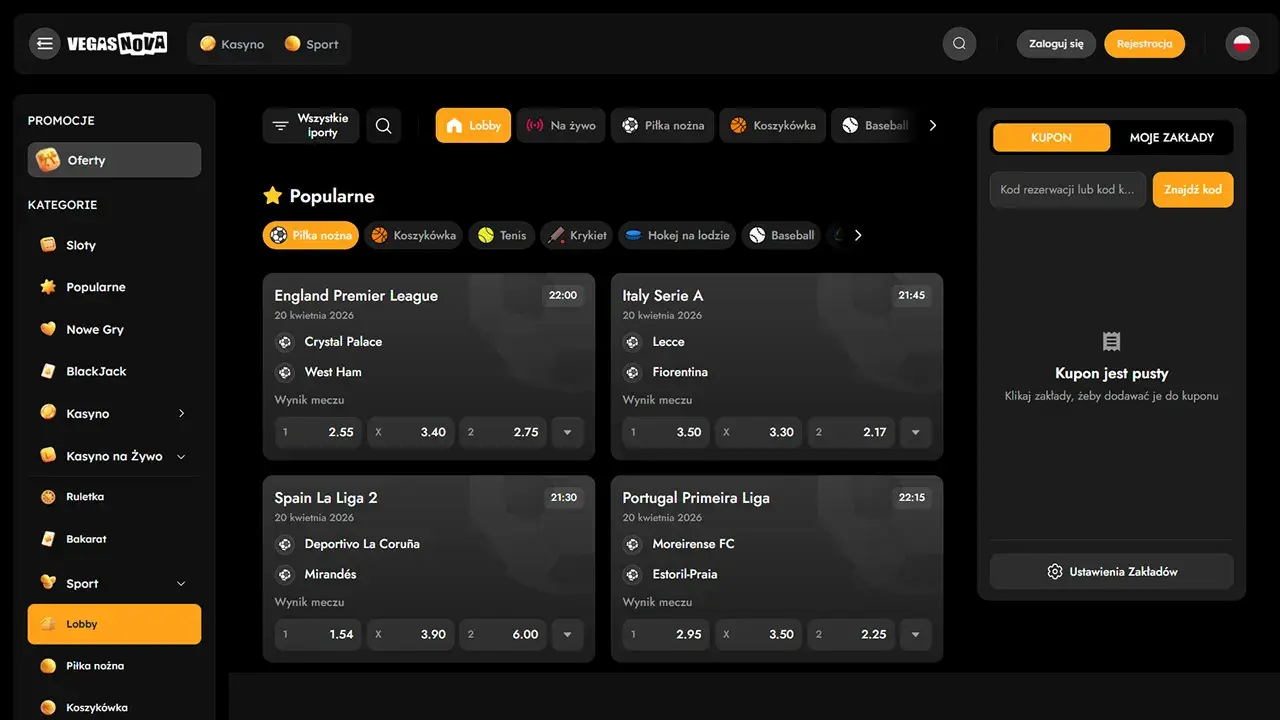
Task: Click the sports search magnifier icon
Action: [383, 126]
